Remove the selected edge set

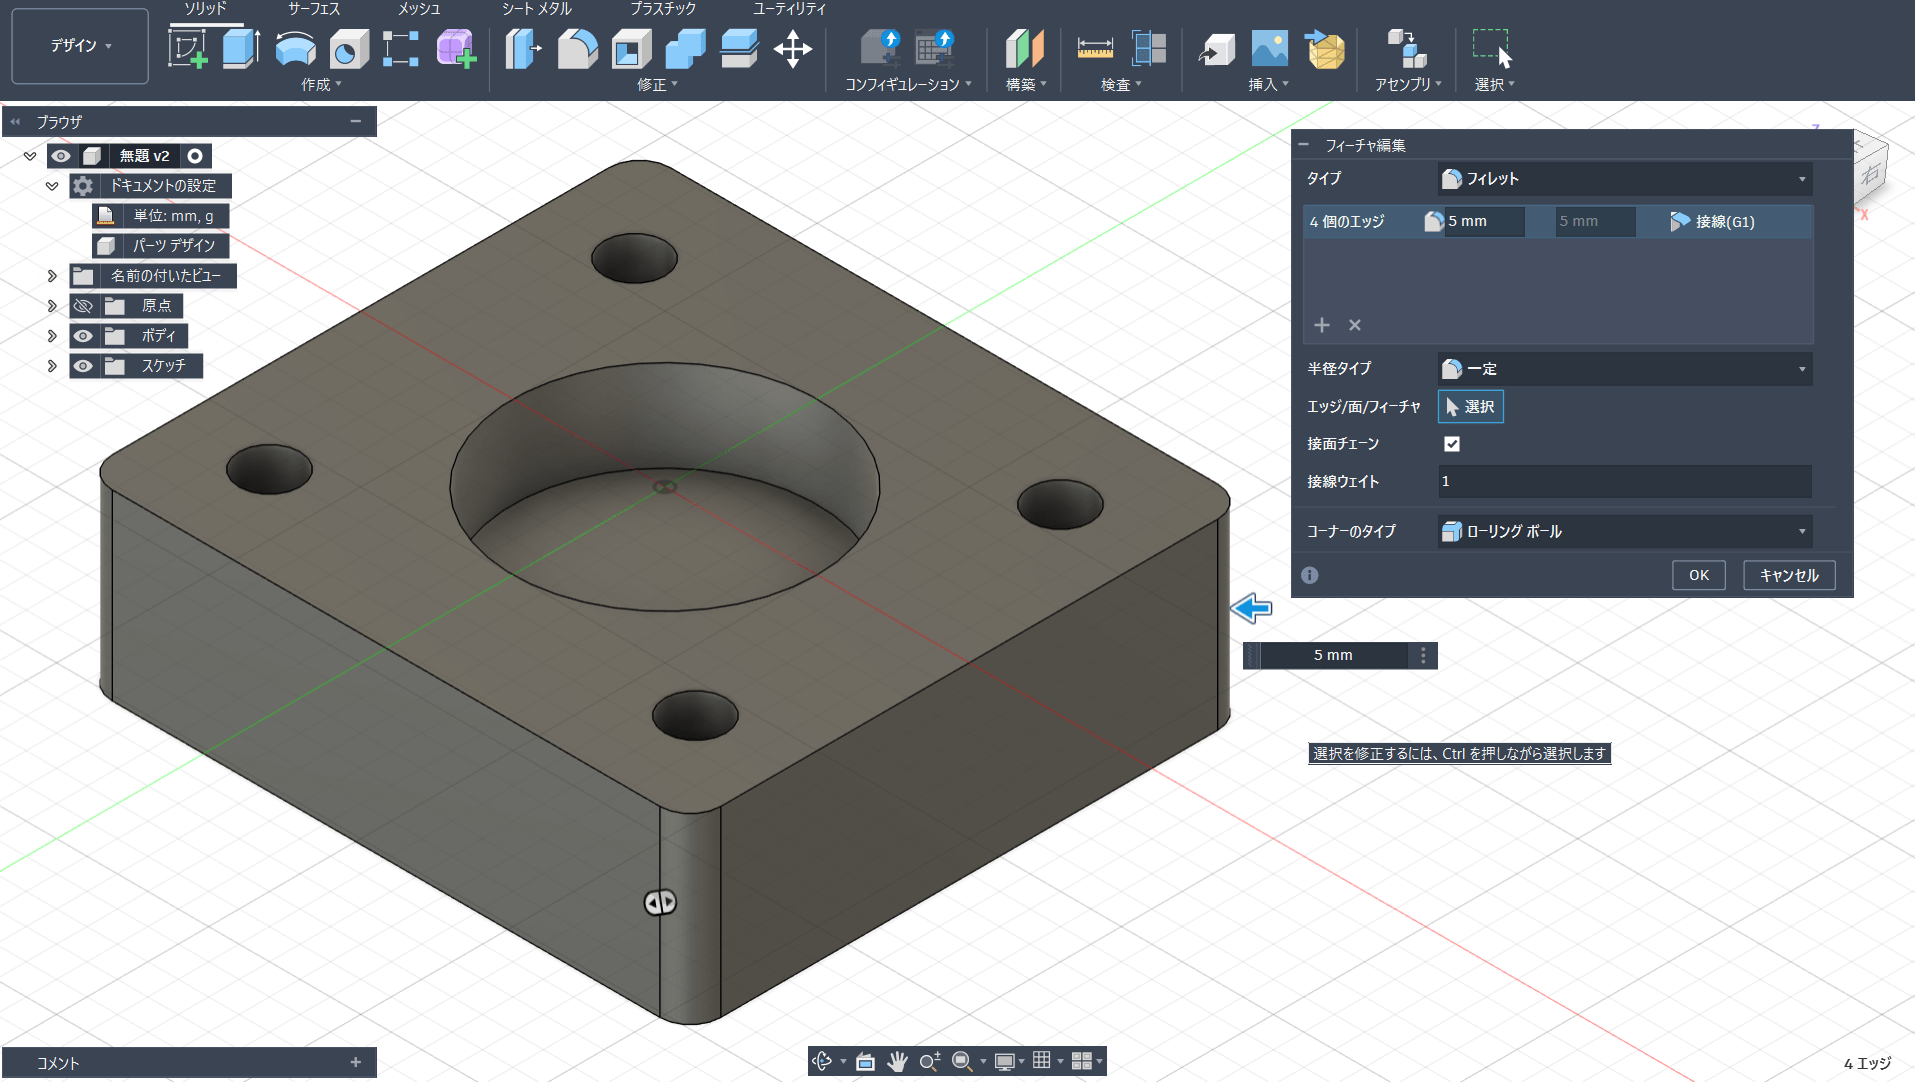[1355, 325]
